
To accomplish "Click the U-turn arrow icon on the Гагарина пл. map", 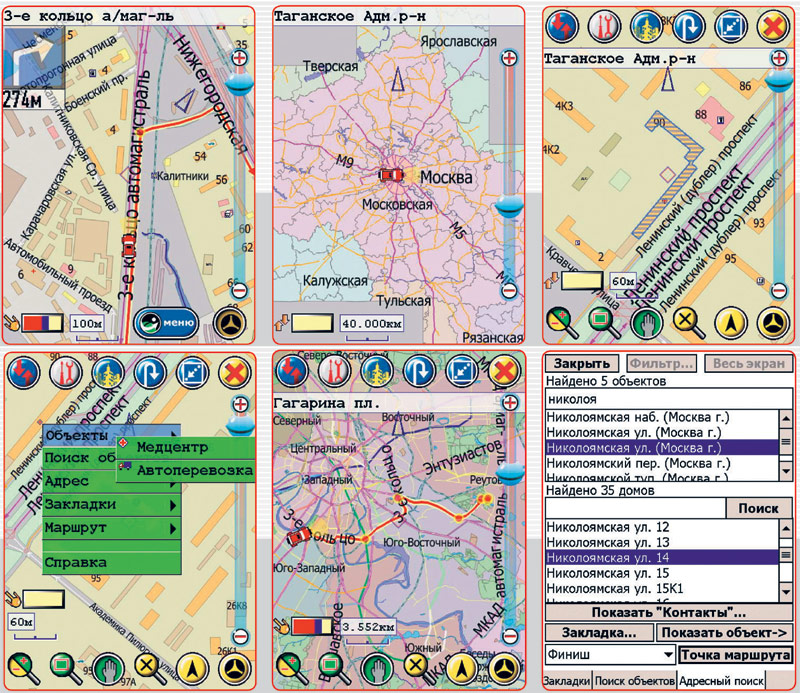I will pos(419,370).
